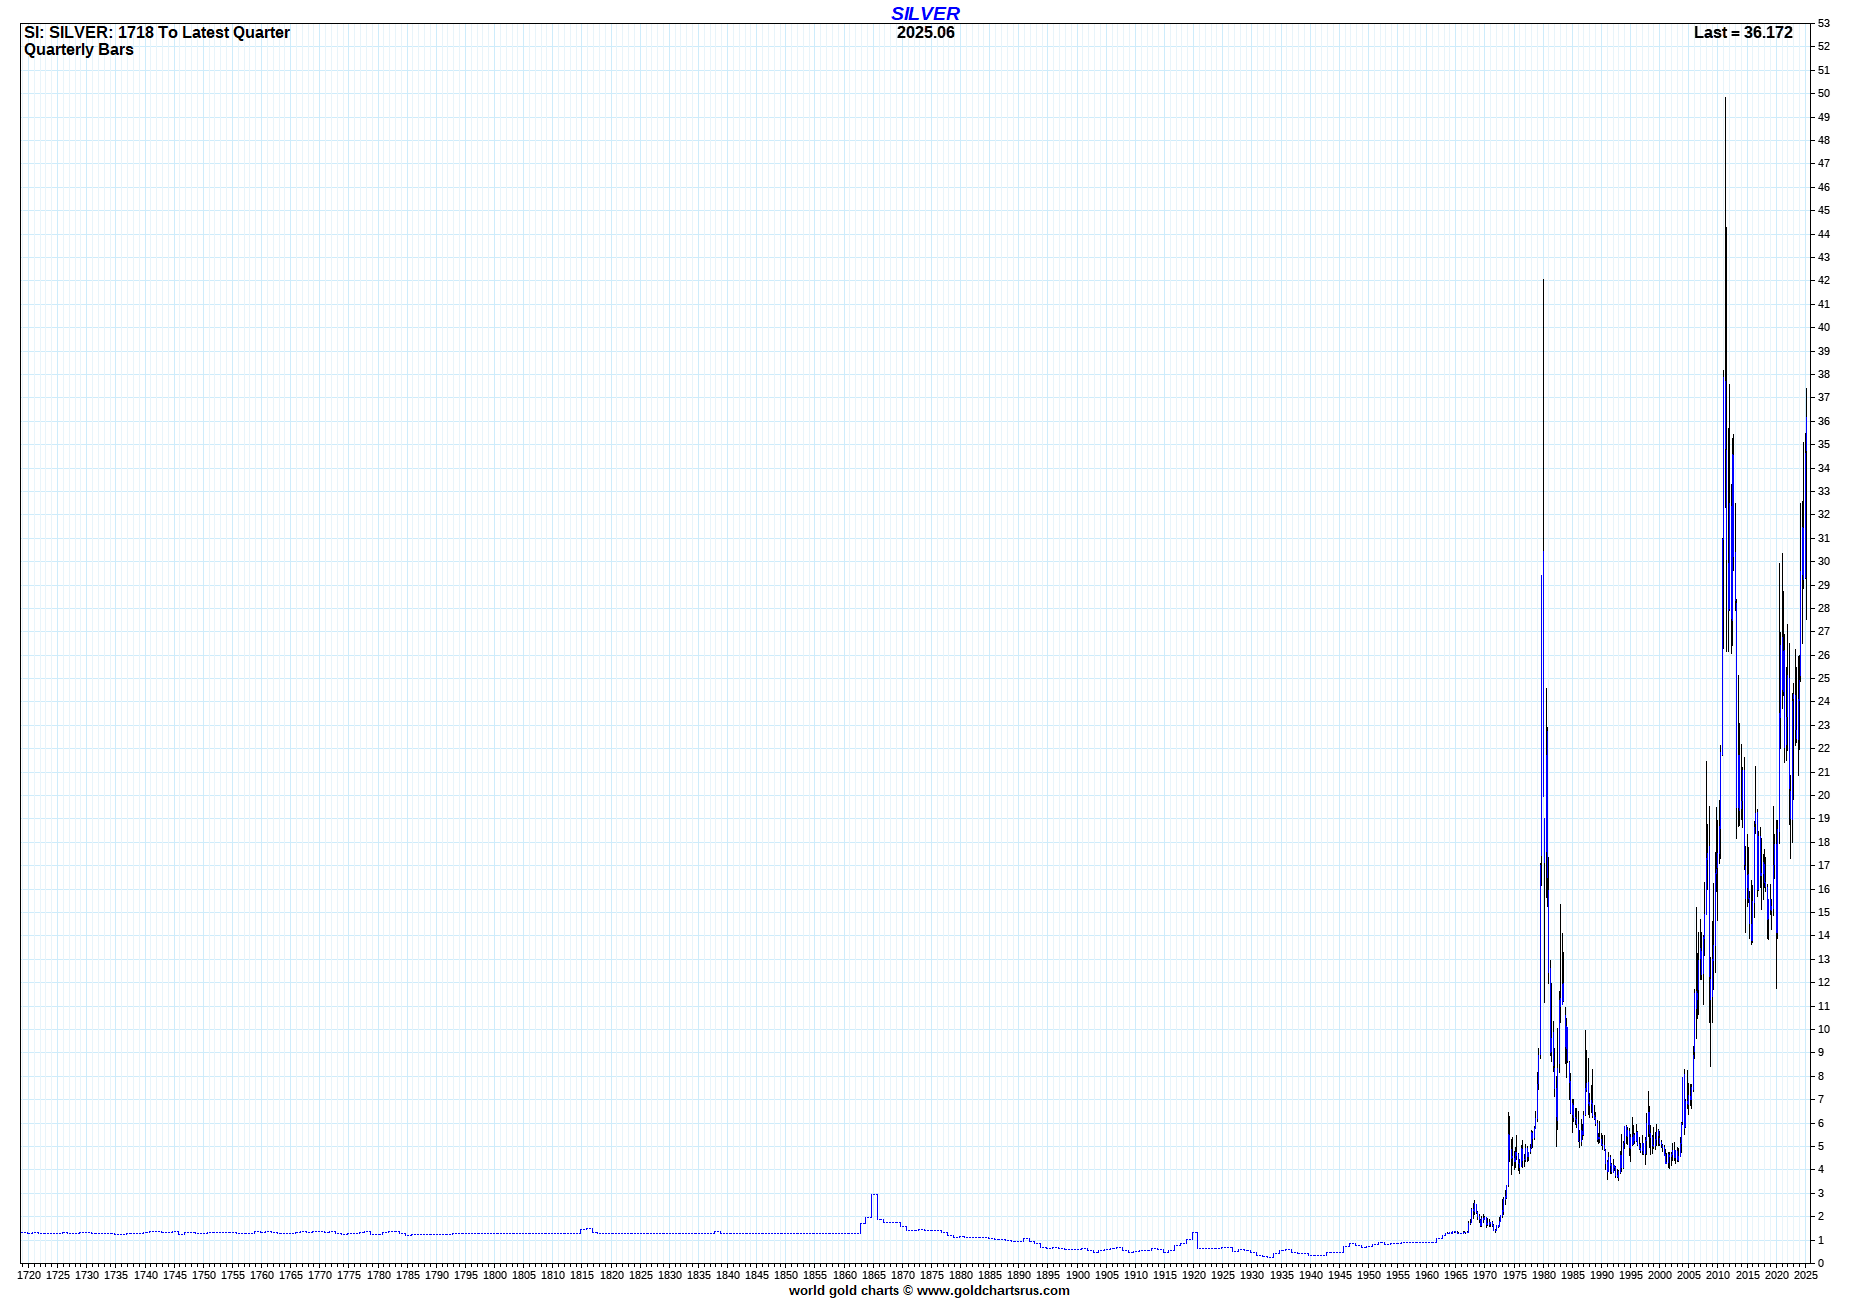Click the 1980 year label on x-axis

click(x=1543, y=1275)
